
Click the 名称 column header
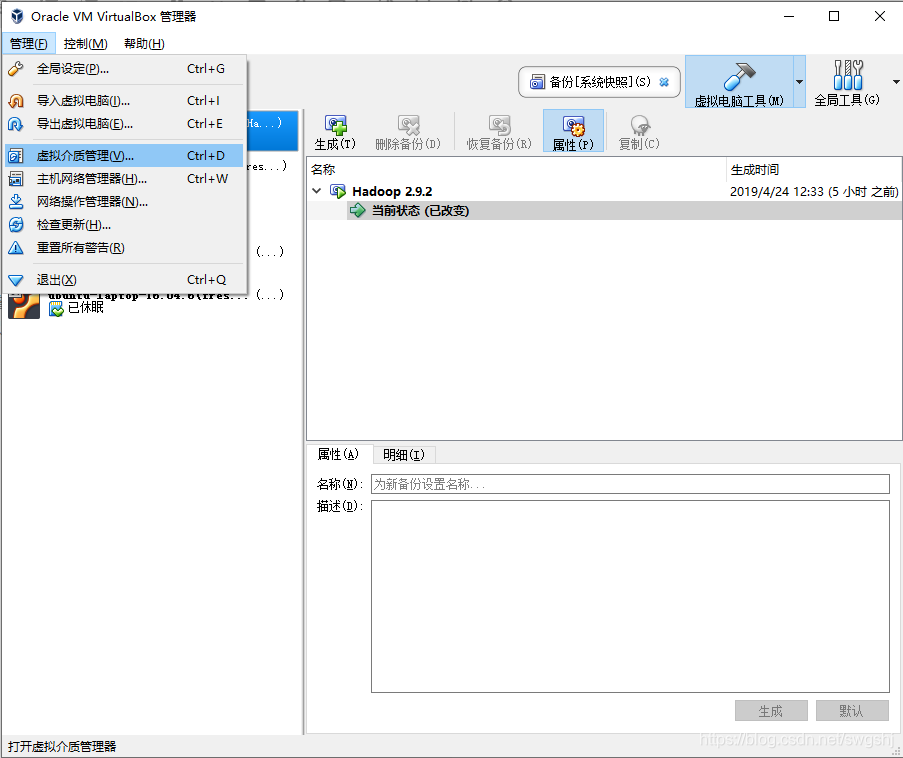(517, 169)
